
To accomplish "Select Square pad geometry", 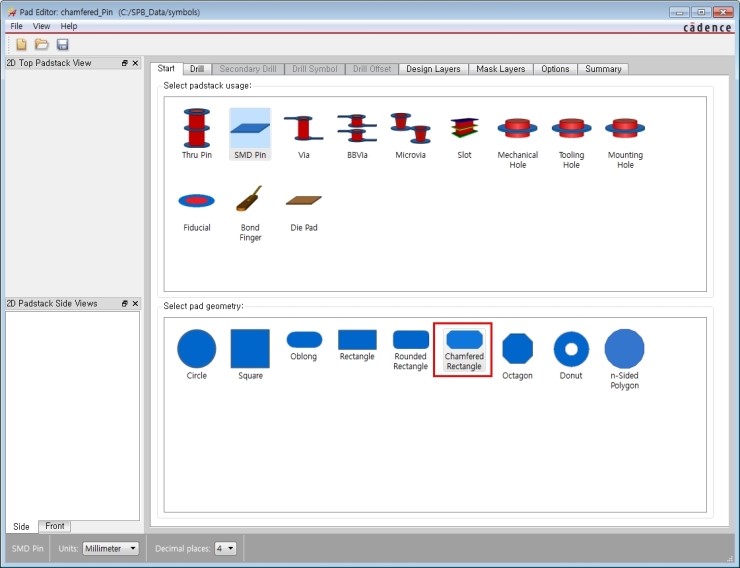I will click(250, 355).
